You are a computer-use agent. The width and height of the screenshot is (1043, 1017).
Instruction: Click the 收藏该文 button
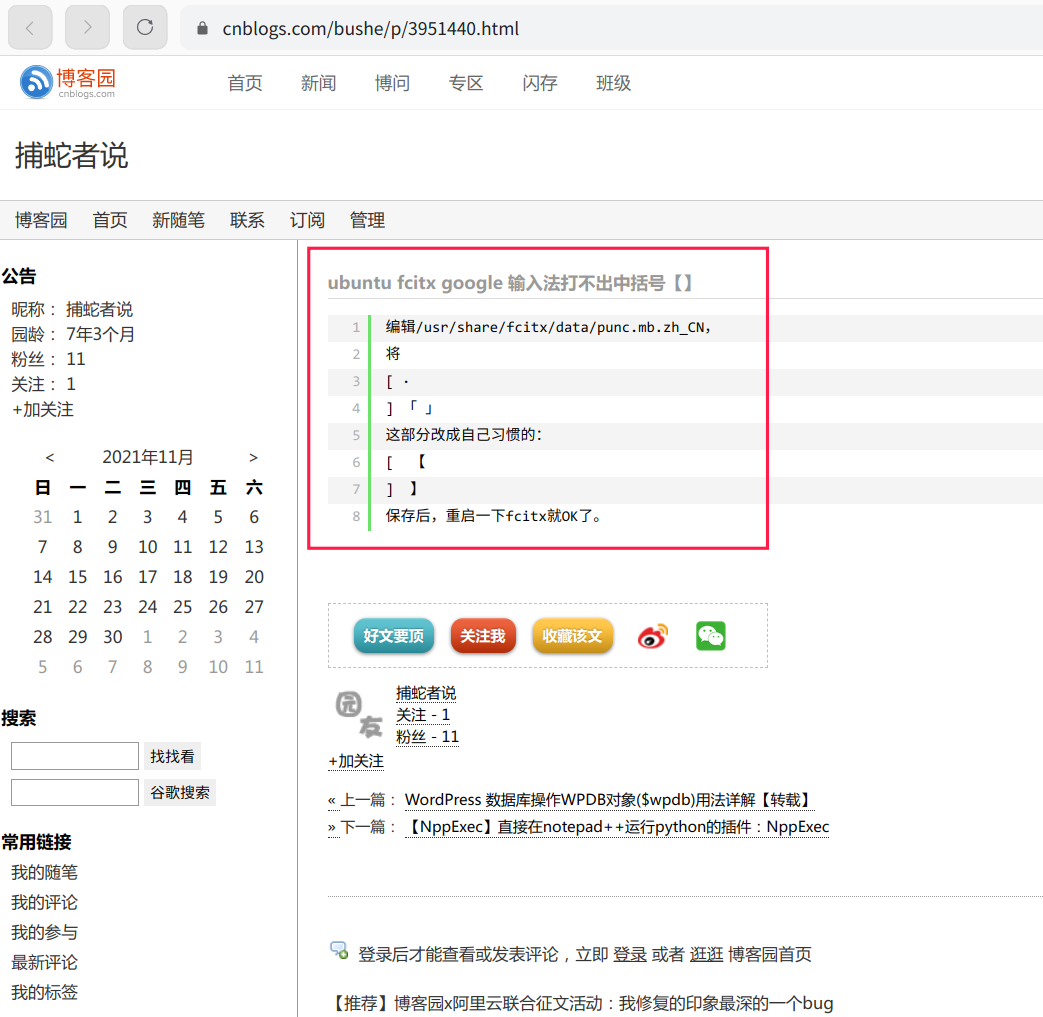coord(572,636)
